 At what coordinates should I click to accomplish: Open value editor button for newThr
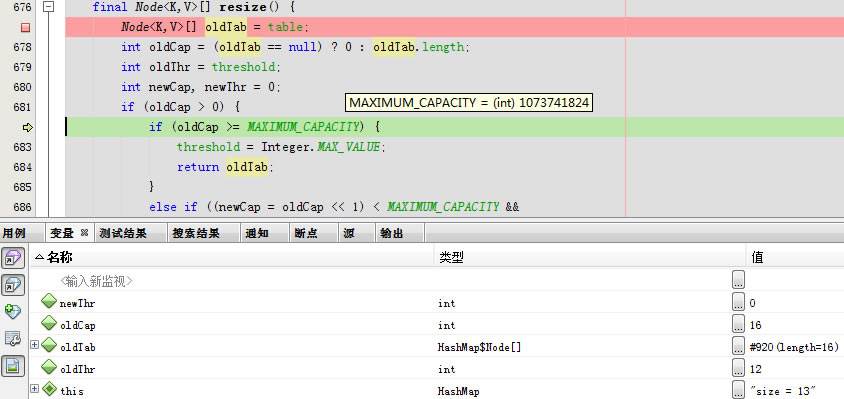[x=738, y=302]
